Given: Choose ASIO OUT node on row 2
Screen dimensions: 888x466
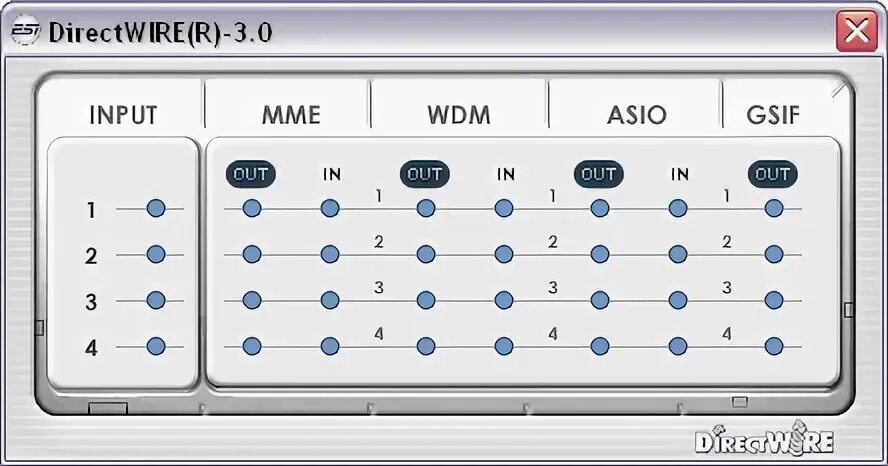Looking at the screenshot, I should pos(600,254).
